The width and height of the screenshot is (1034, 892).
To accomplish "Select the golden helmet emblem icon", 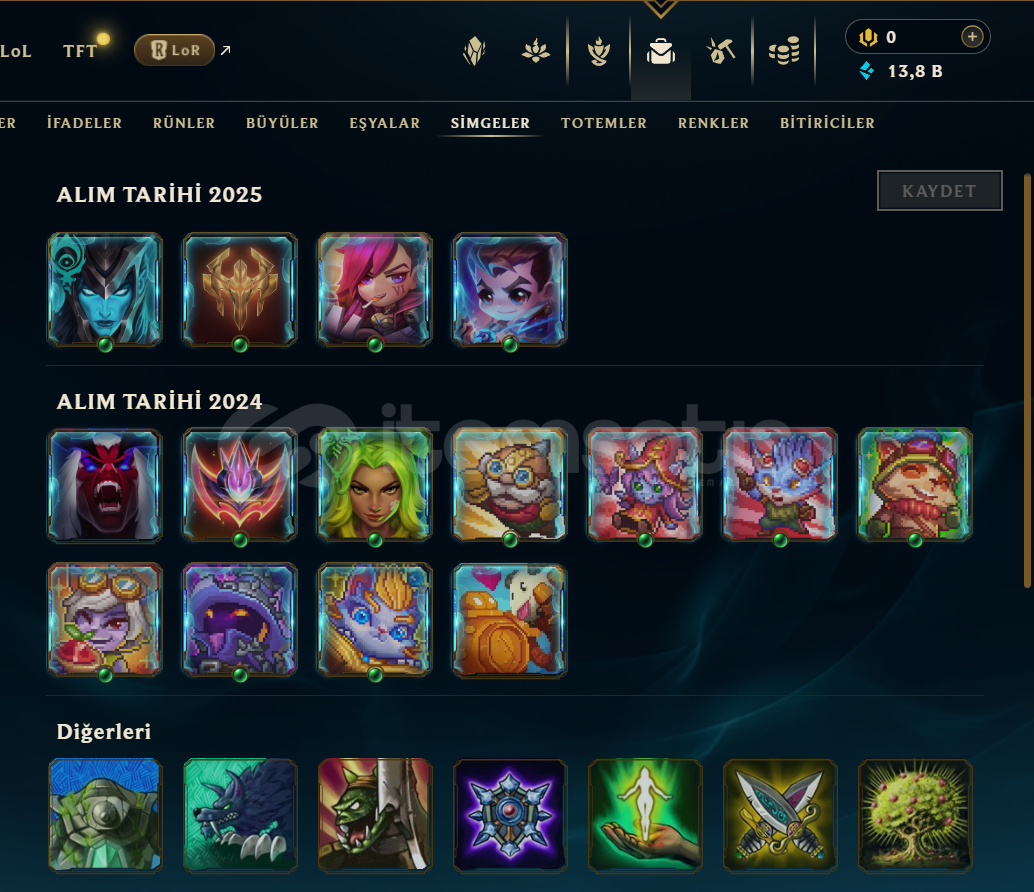I will coord(240,289).
